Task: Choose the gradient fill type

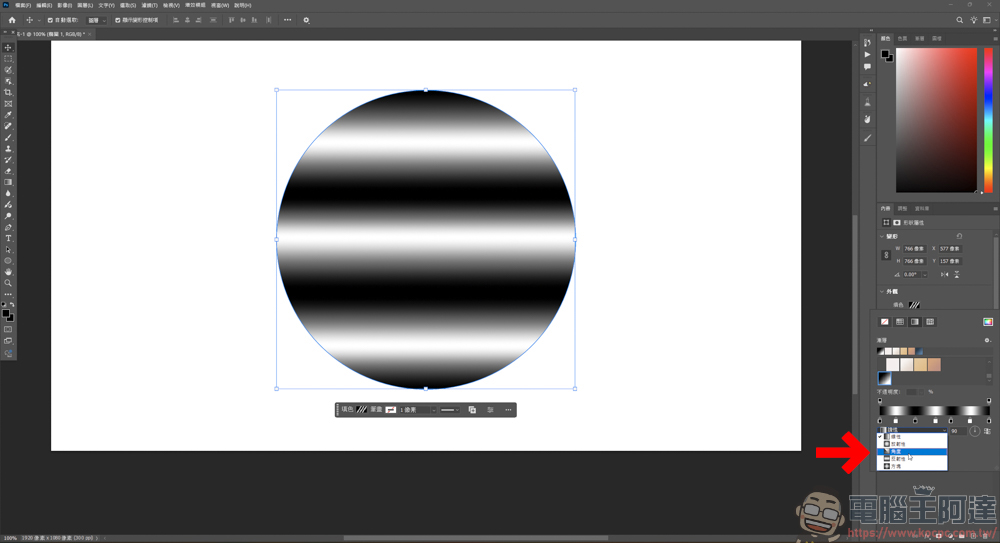Action: pyautogui.click(x=915, y=322)
